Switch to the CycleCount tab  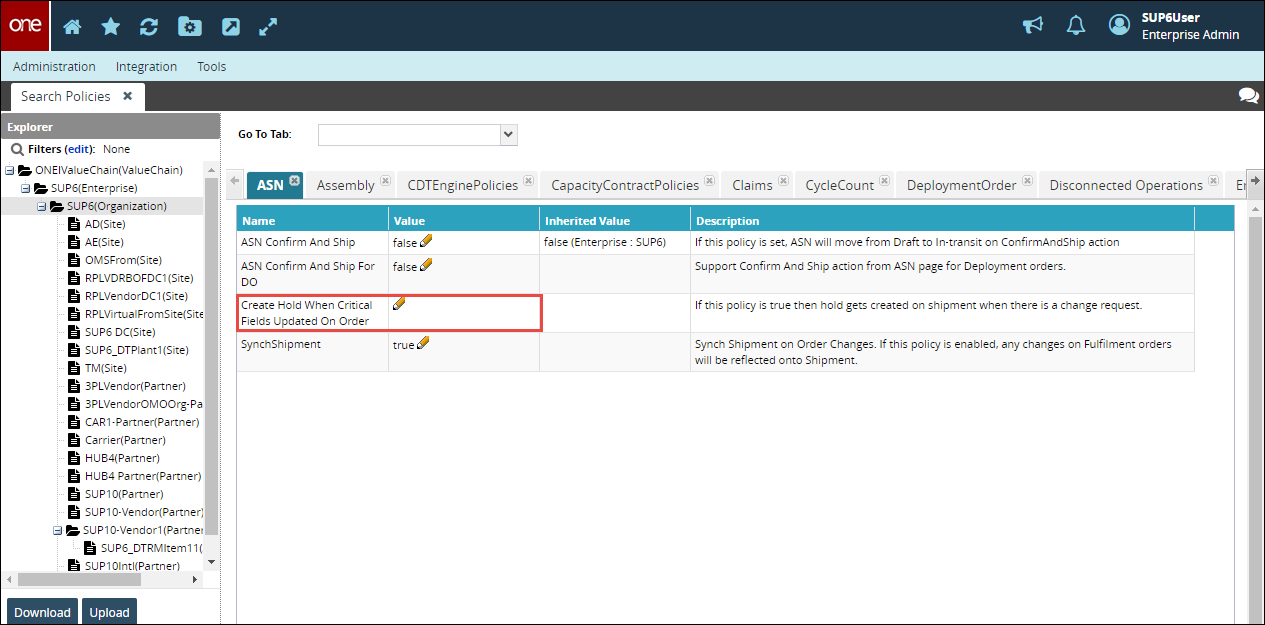click(840, 185)
